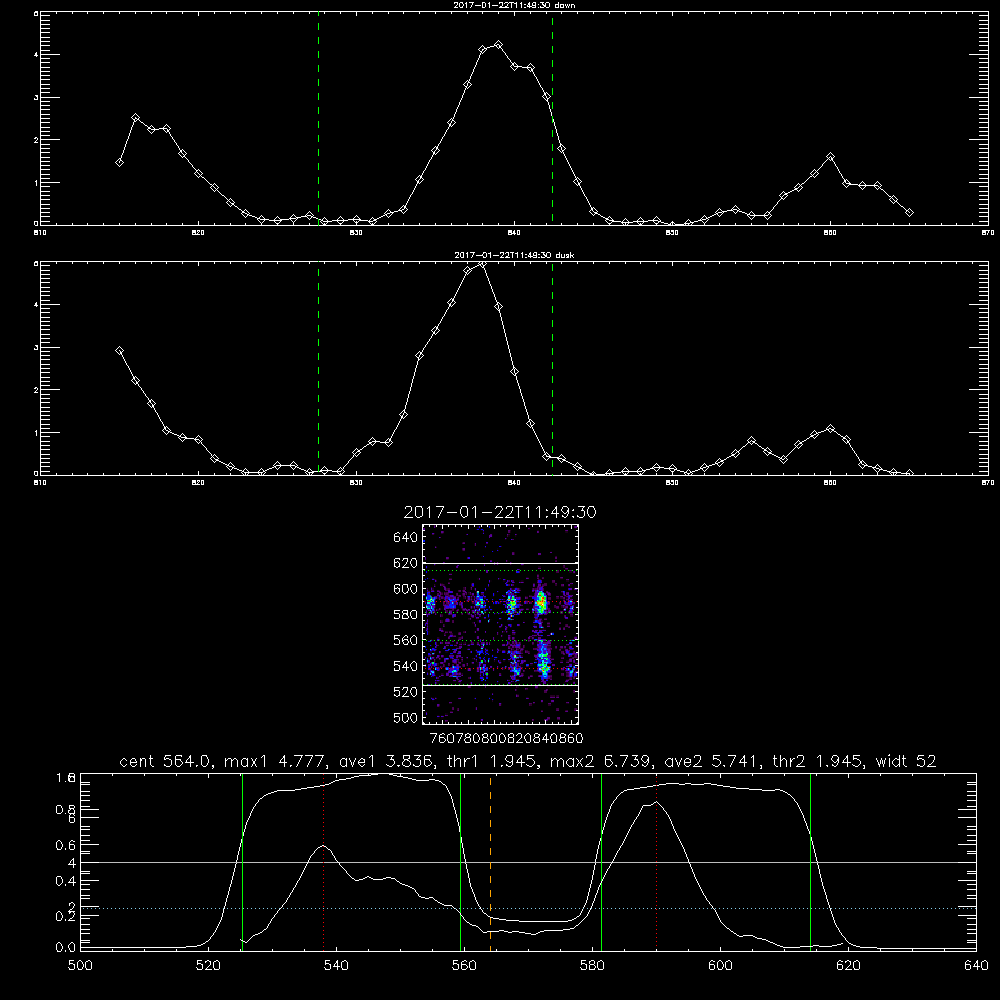Click the solid green line near 559
1000x1000 pixels.
coord(460,861)
